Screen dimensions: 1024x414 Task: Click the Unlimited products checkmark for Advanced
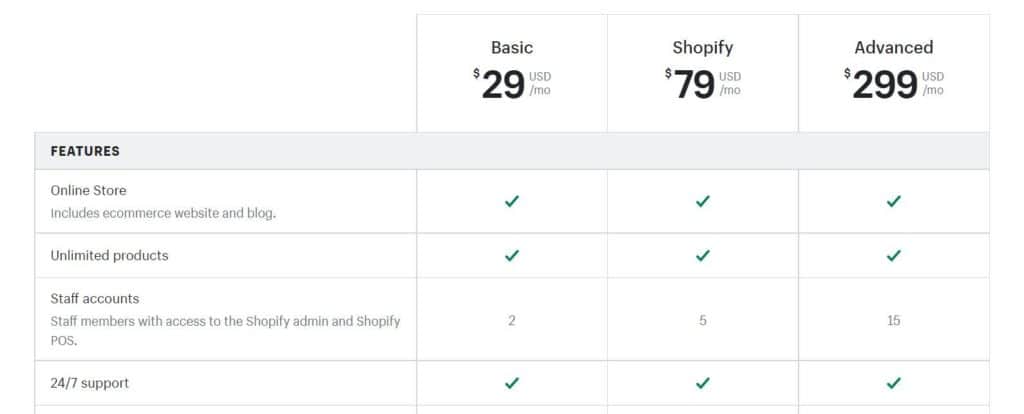[893, 255]
